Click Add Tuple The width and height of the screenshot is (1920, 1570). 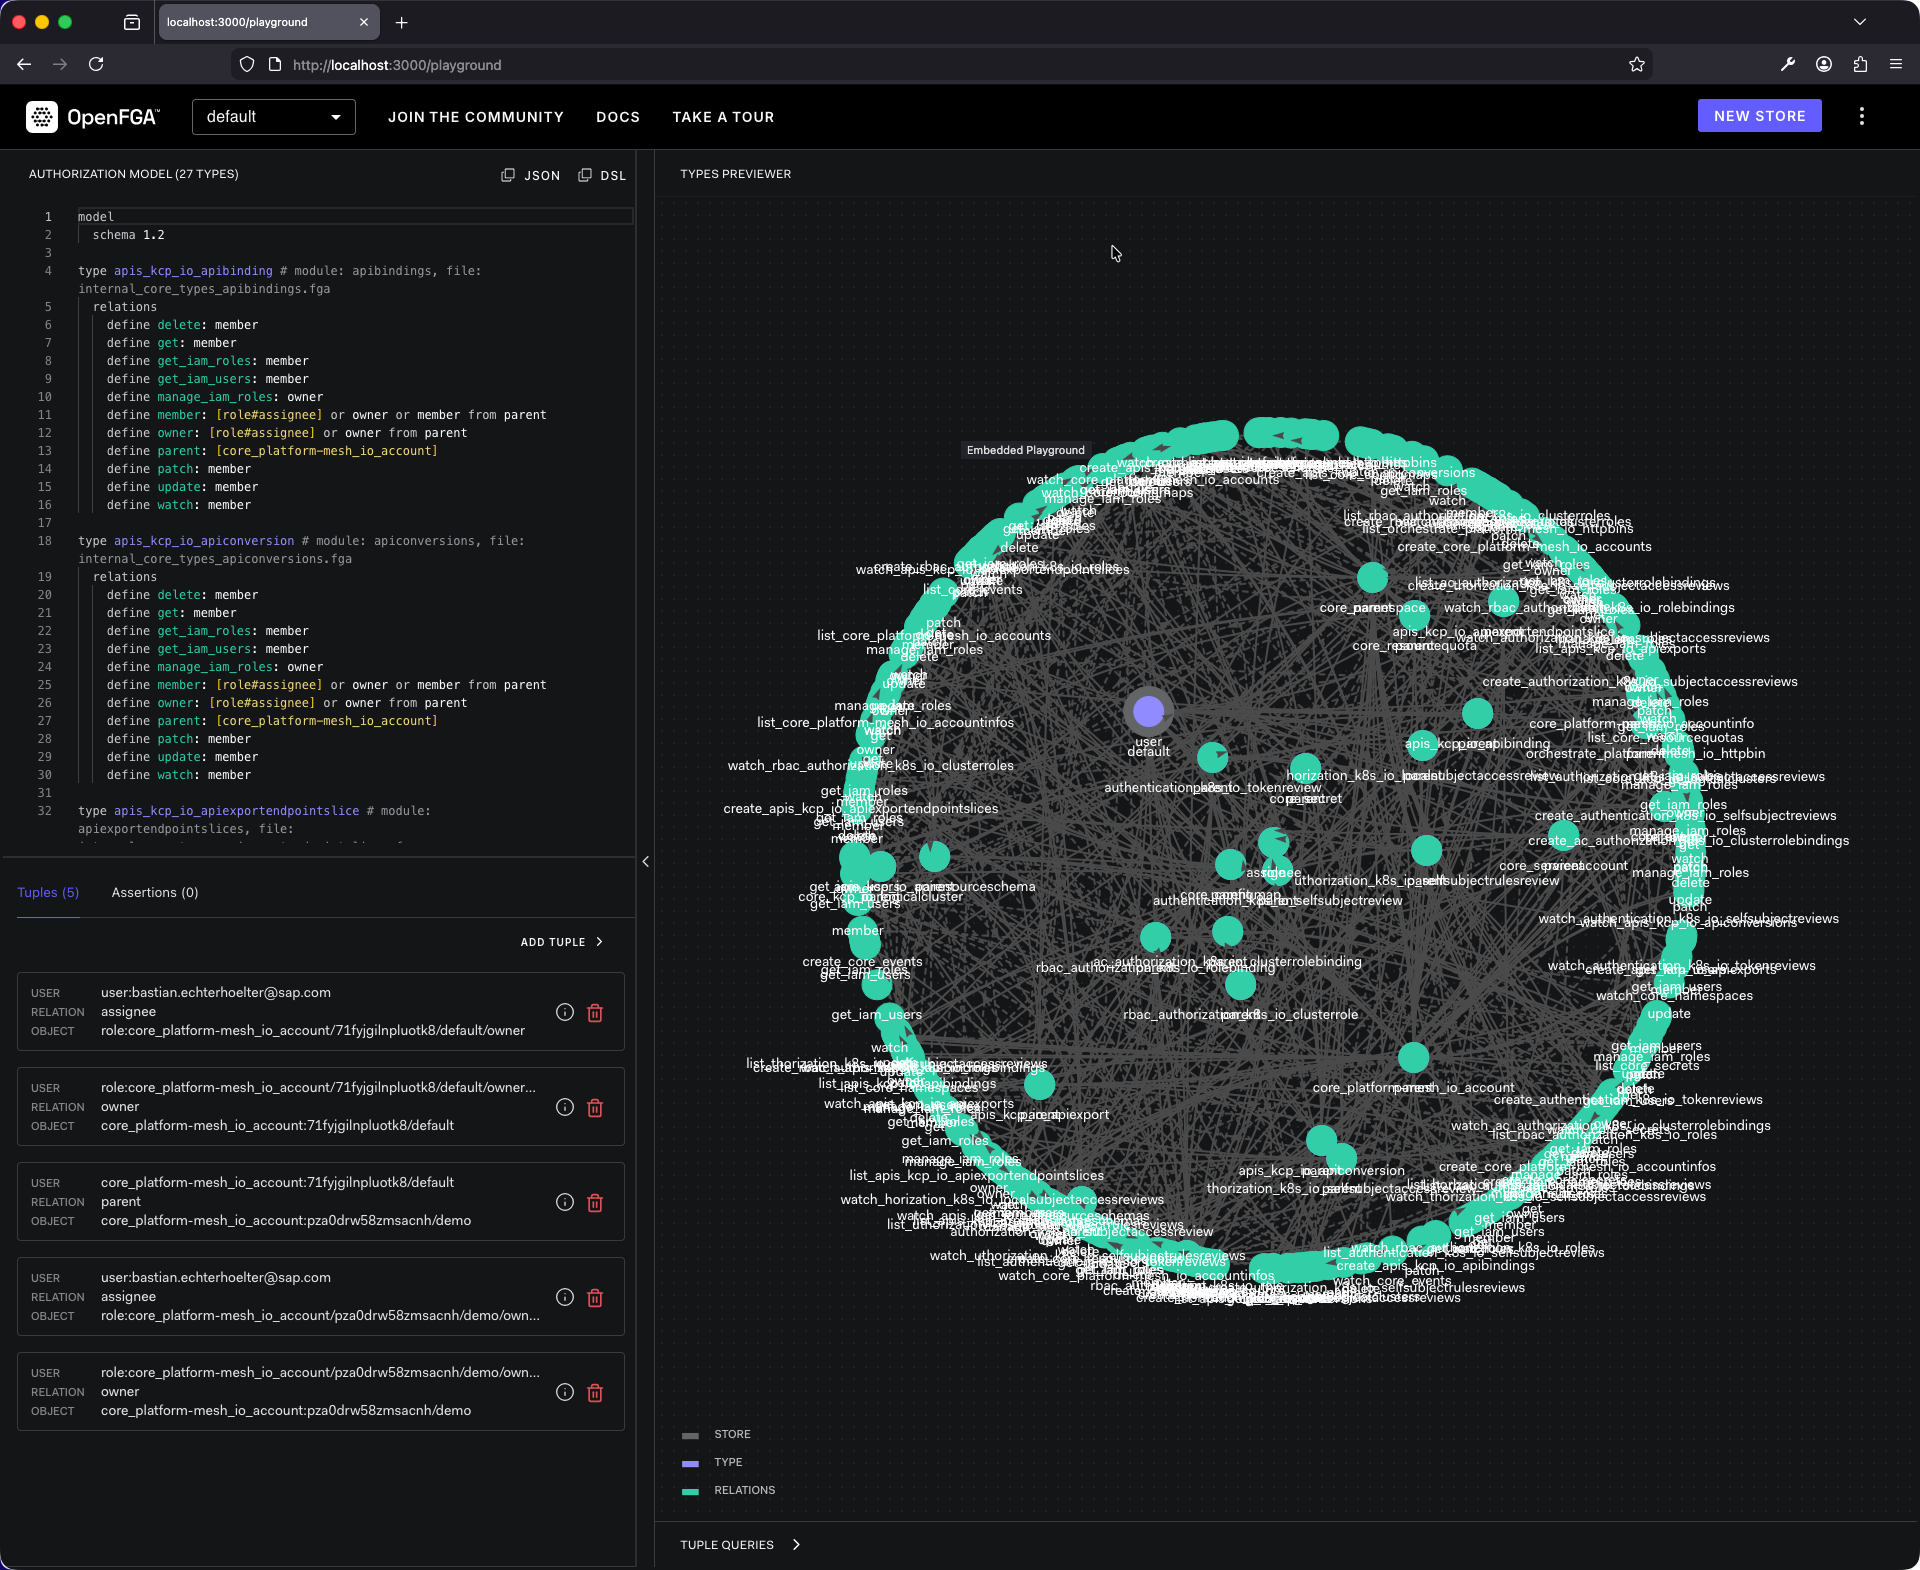coord(562,942)
